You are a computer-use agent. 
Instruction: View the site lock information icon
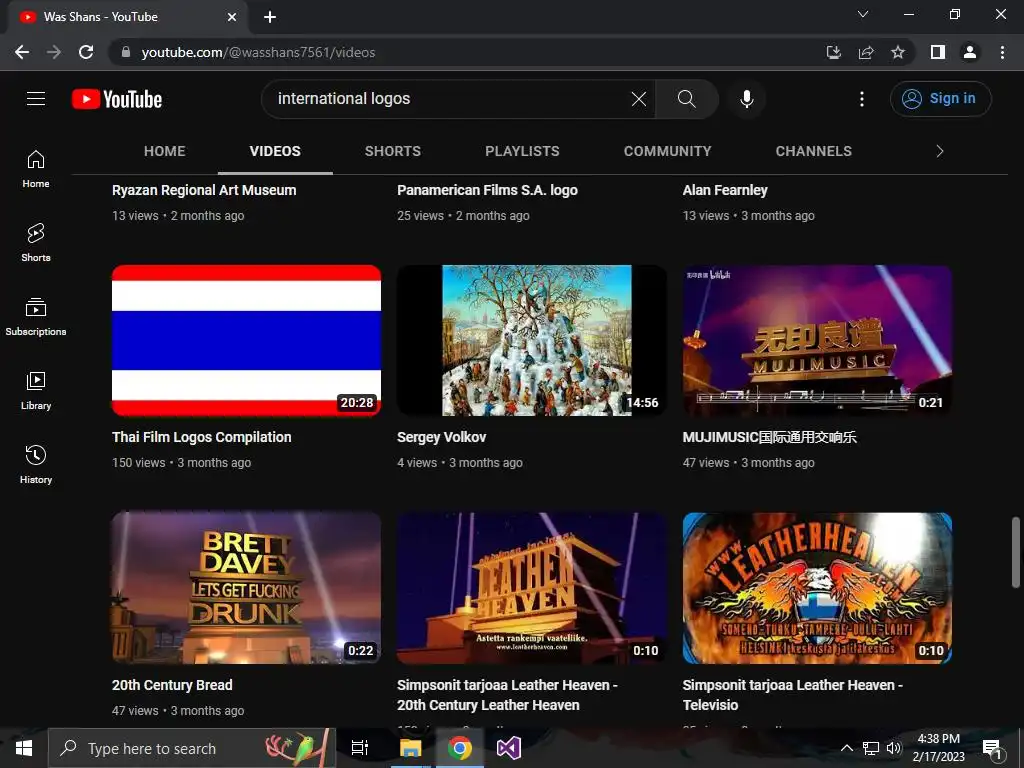point(126,52)
